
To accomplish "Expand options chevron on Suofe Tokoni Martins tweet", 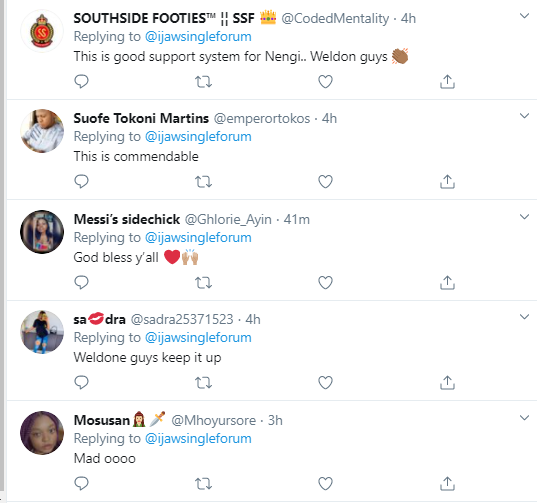I will [524, 116].
